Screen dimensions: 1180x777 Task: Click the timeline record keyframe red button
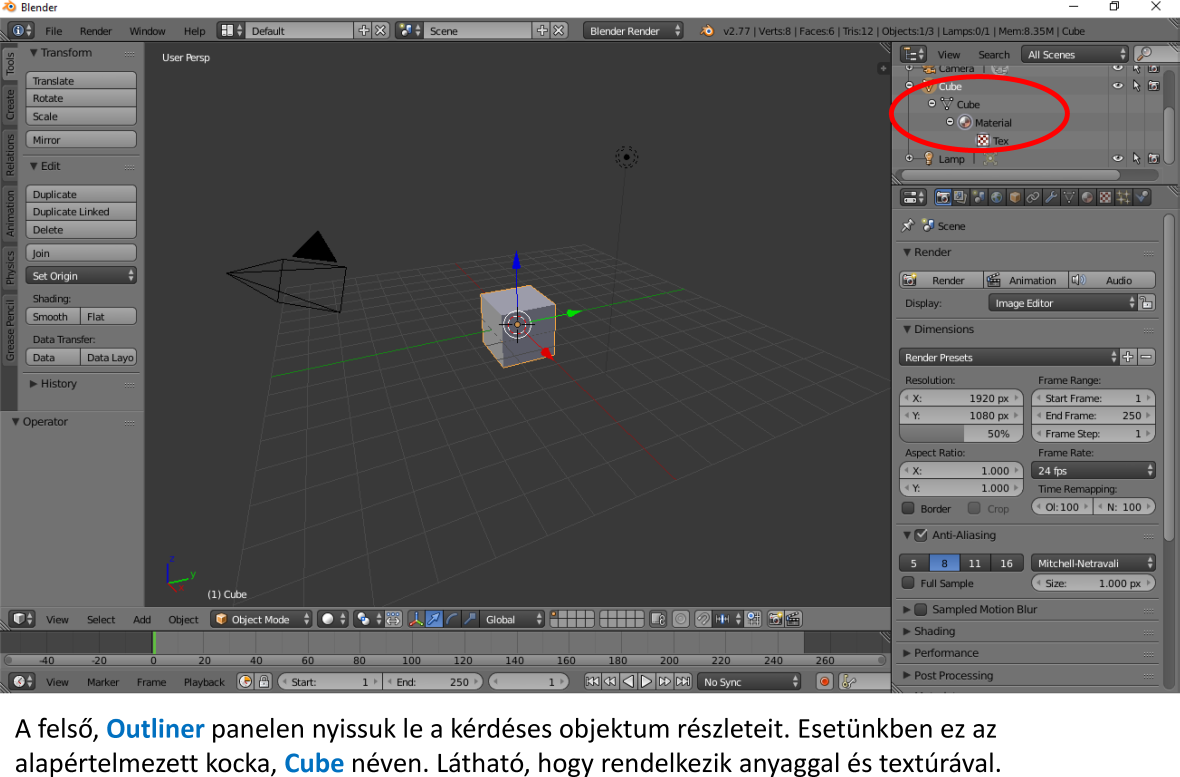825,681
